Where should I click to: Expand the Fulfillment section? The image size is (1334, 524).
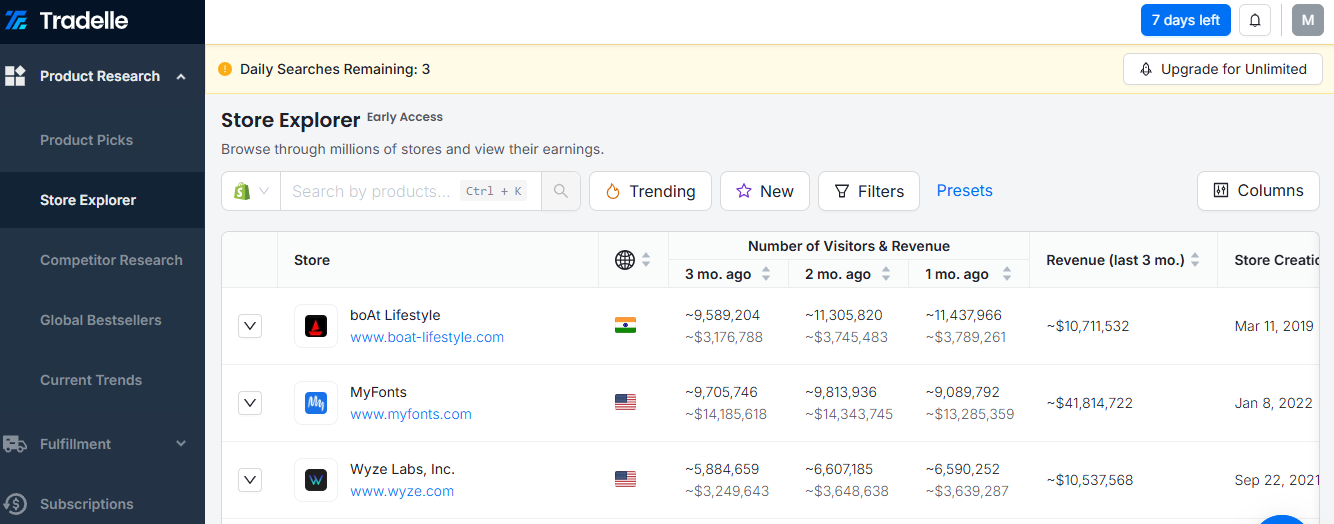[x=181, y=444]
